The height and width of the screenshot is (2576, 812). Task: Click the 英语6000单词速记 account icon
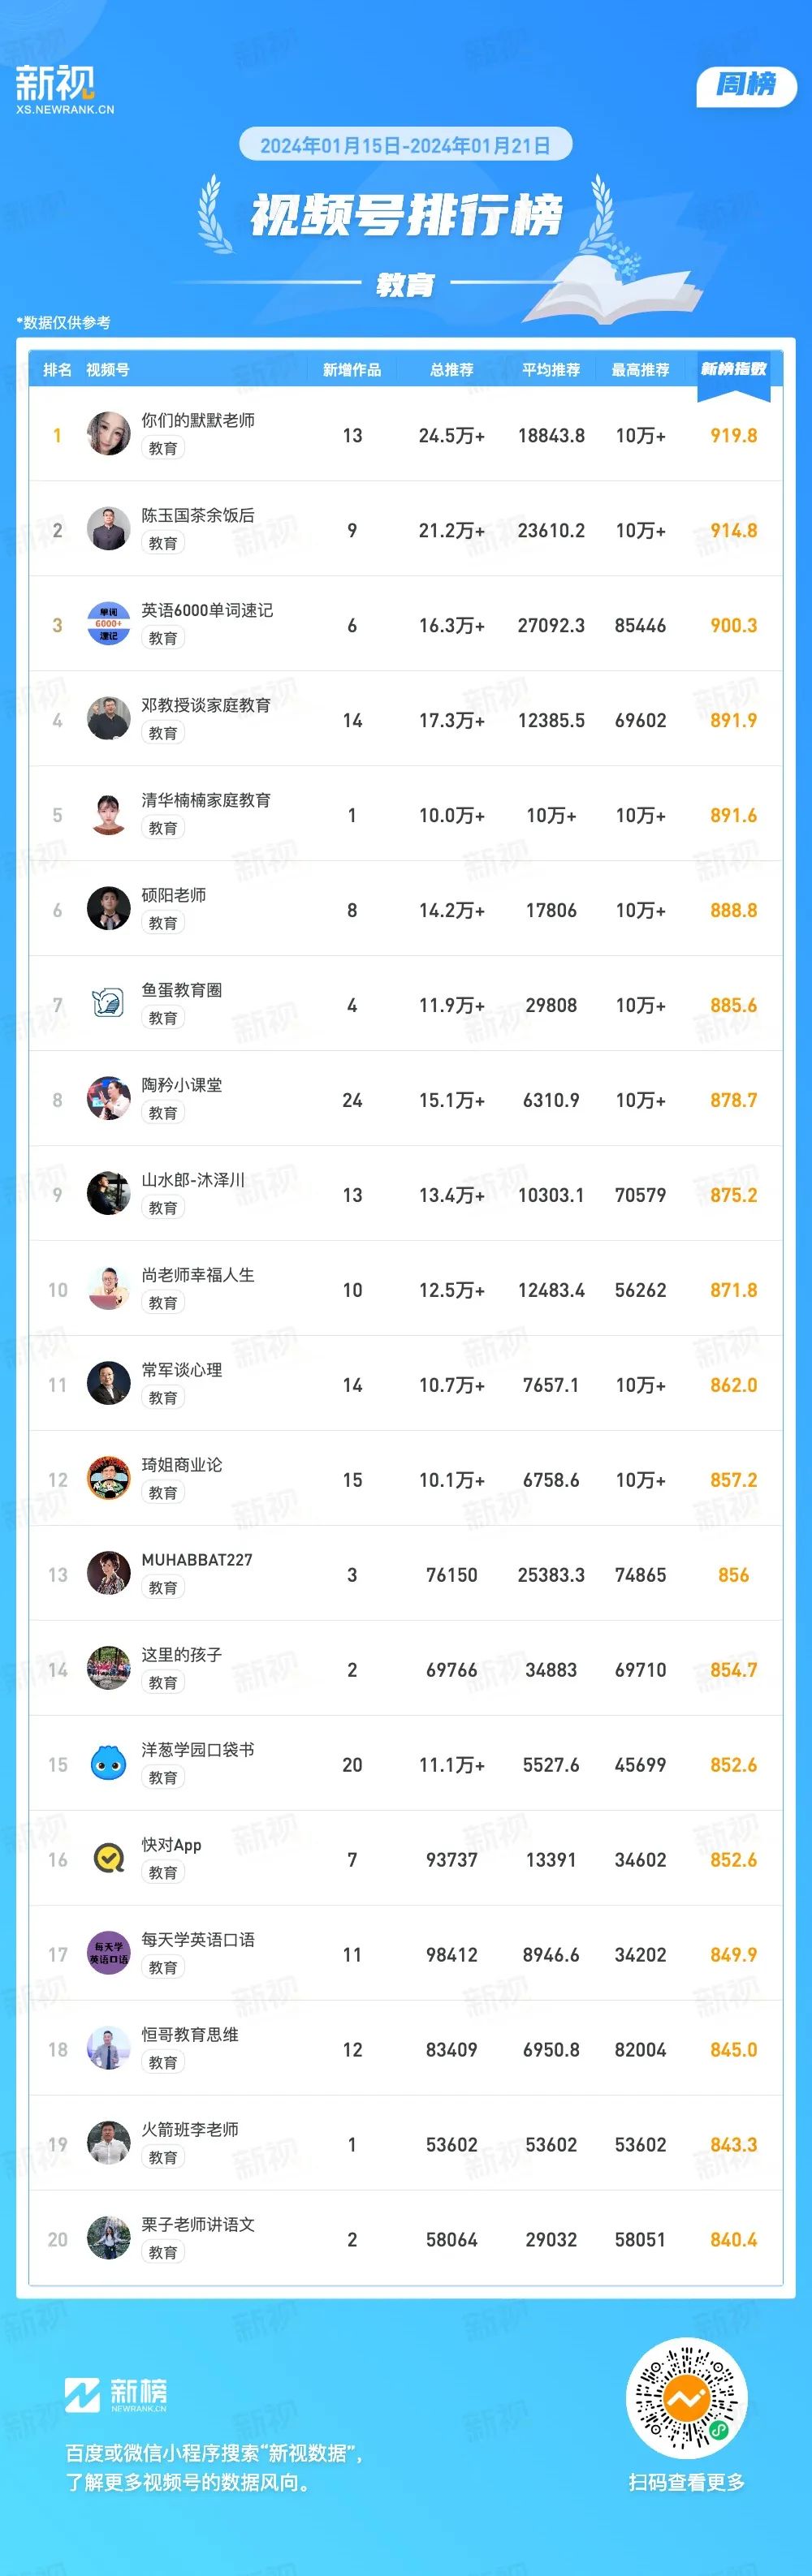tap(108, 623)
